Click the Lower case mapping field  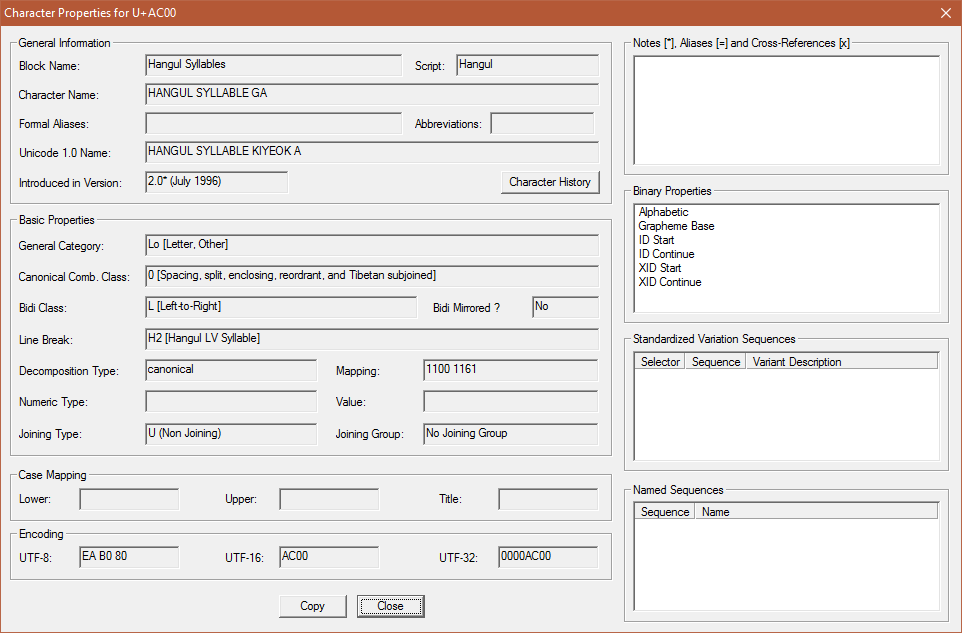coord(129,499)
